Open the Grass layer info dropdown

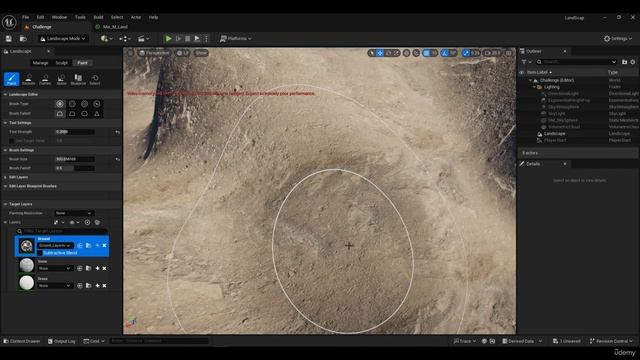click(56, 286)
